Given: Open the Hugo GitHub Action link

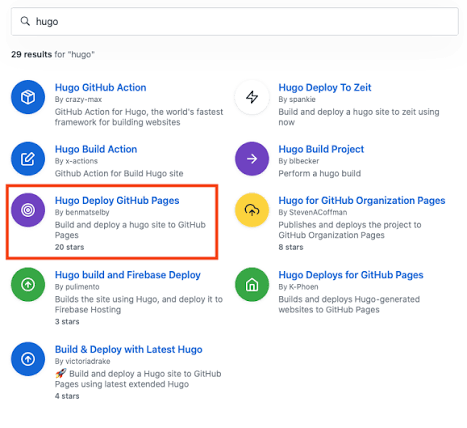Looking at the screenshot, I should point(100,87).
